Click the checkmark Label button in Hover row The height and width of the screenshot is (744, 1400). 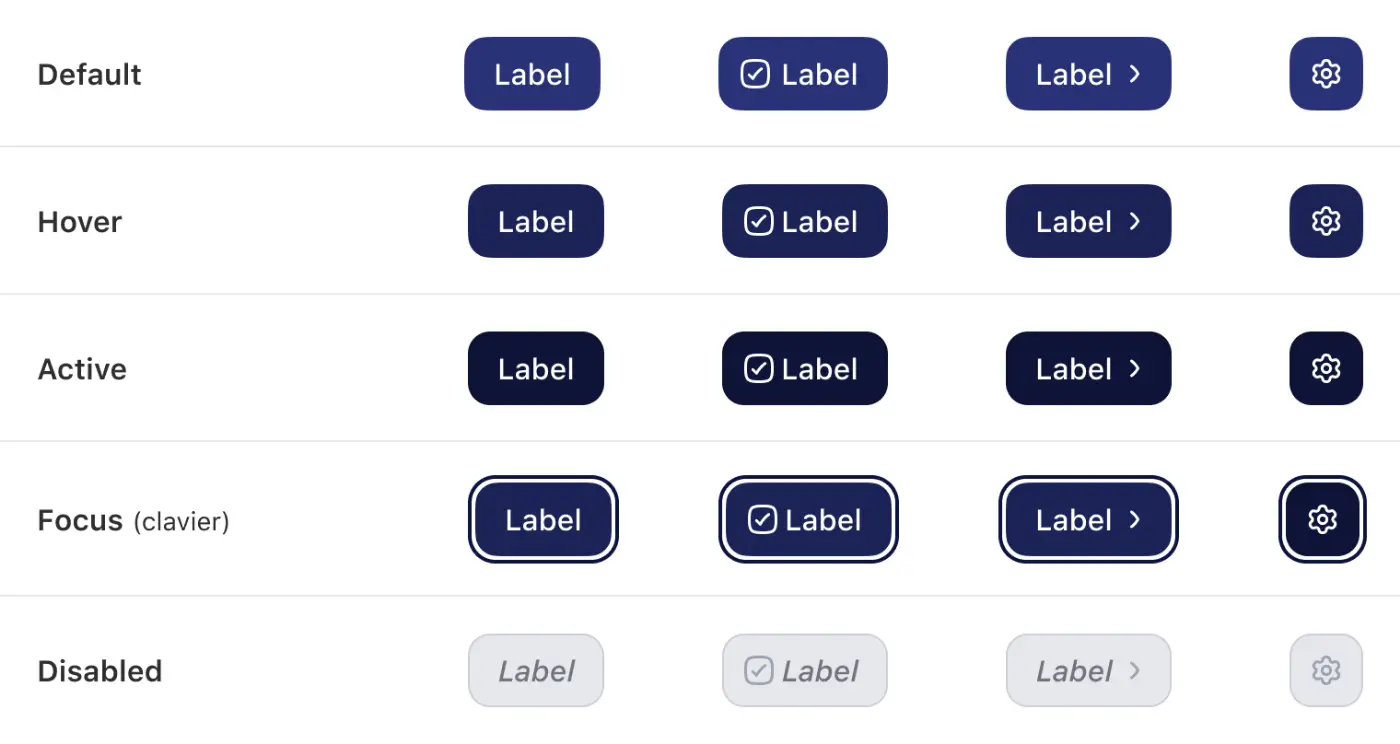click(x=804, y=221)
